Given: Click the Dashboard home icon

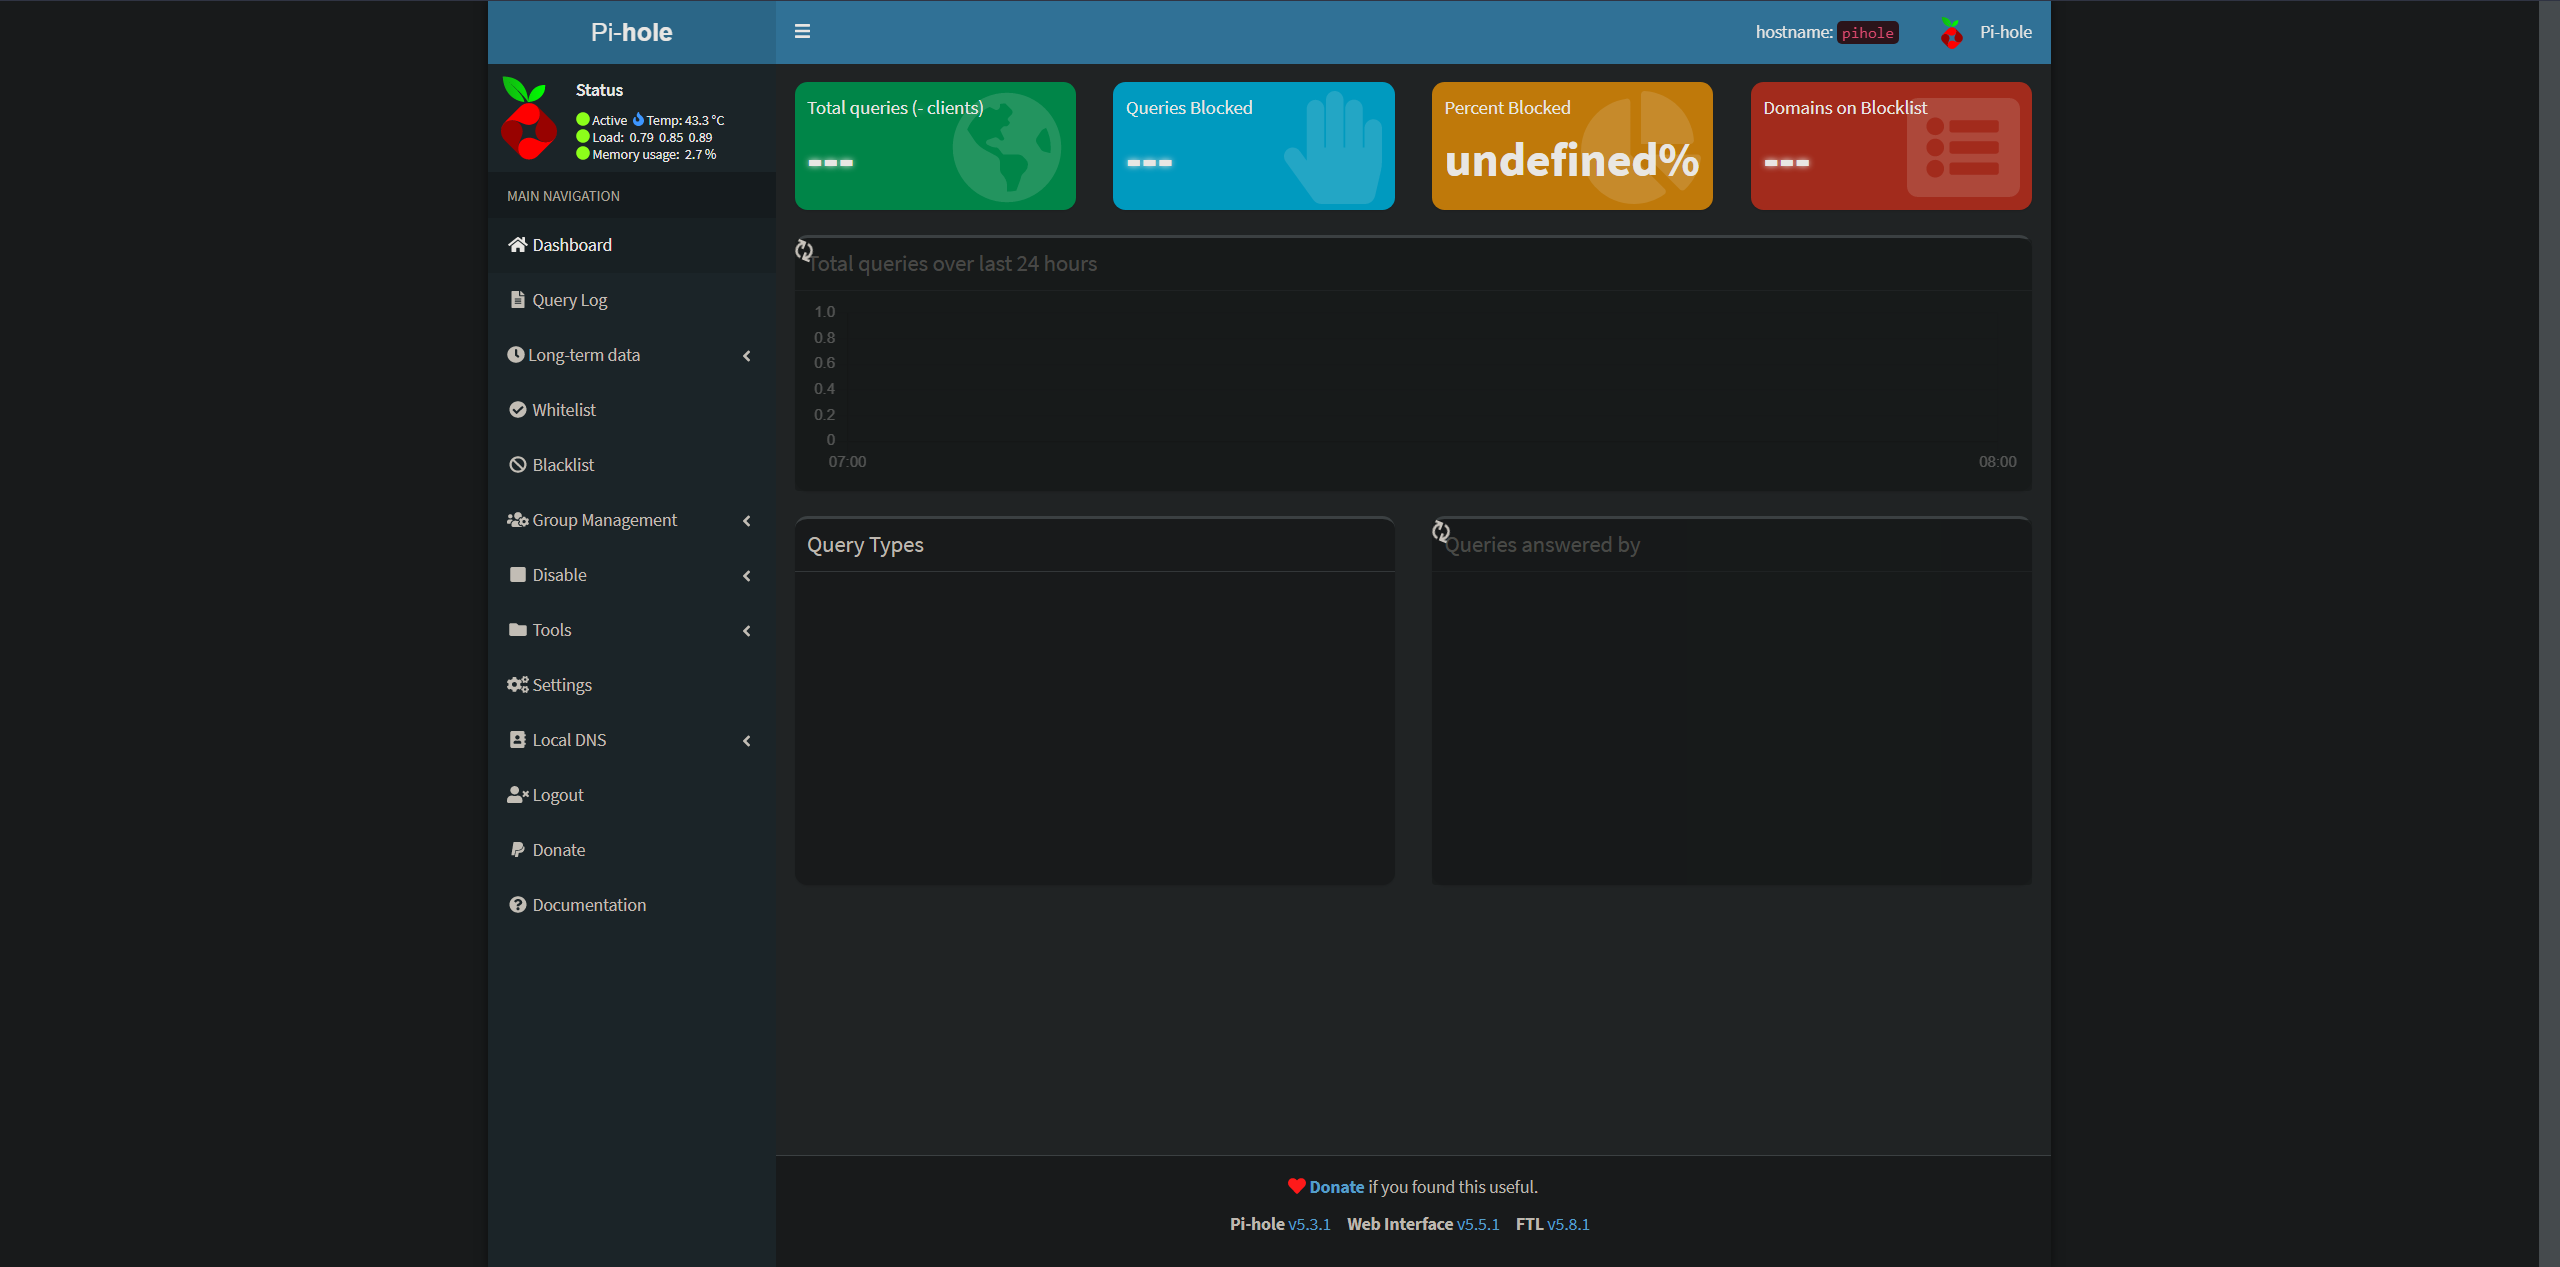Looking at the screenshot, I should (517, 245).
